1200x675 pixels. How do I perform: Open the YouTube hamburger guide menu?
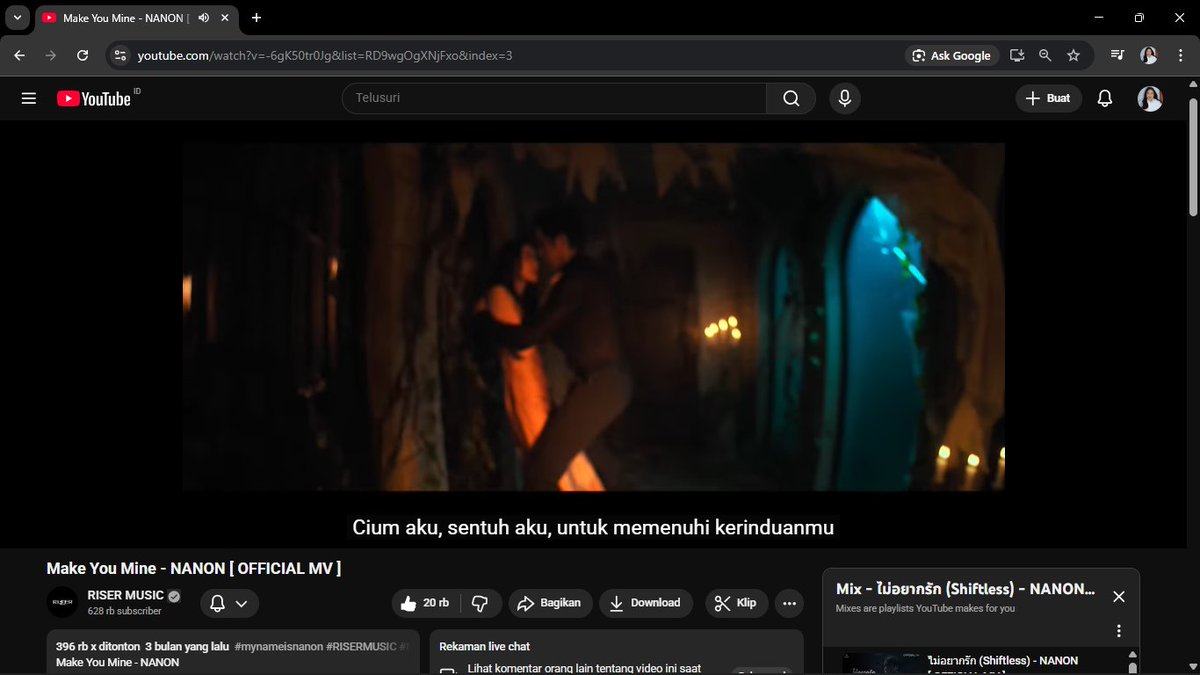click(x=29, y=98)
